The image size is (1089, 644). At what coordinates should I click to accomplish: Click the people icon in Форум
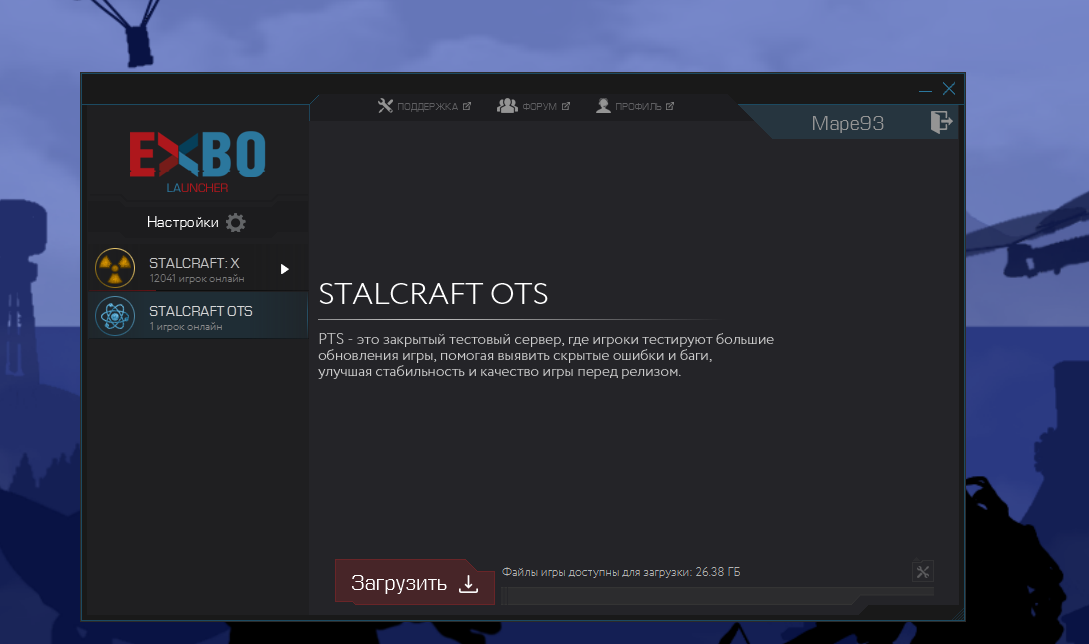coord(507,106)
